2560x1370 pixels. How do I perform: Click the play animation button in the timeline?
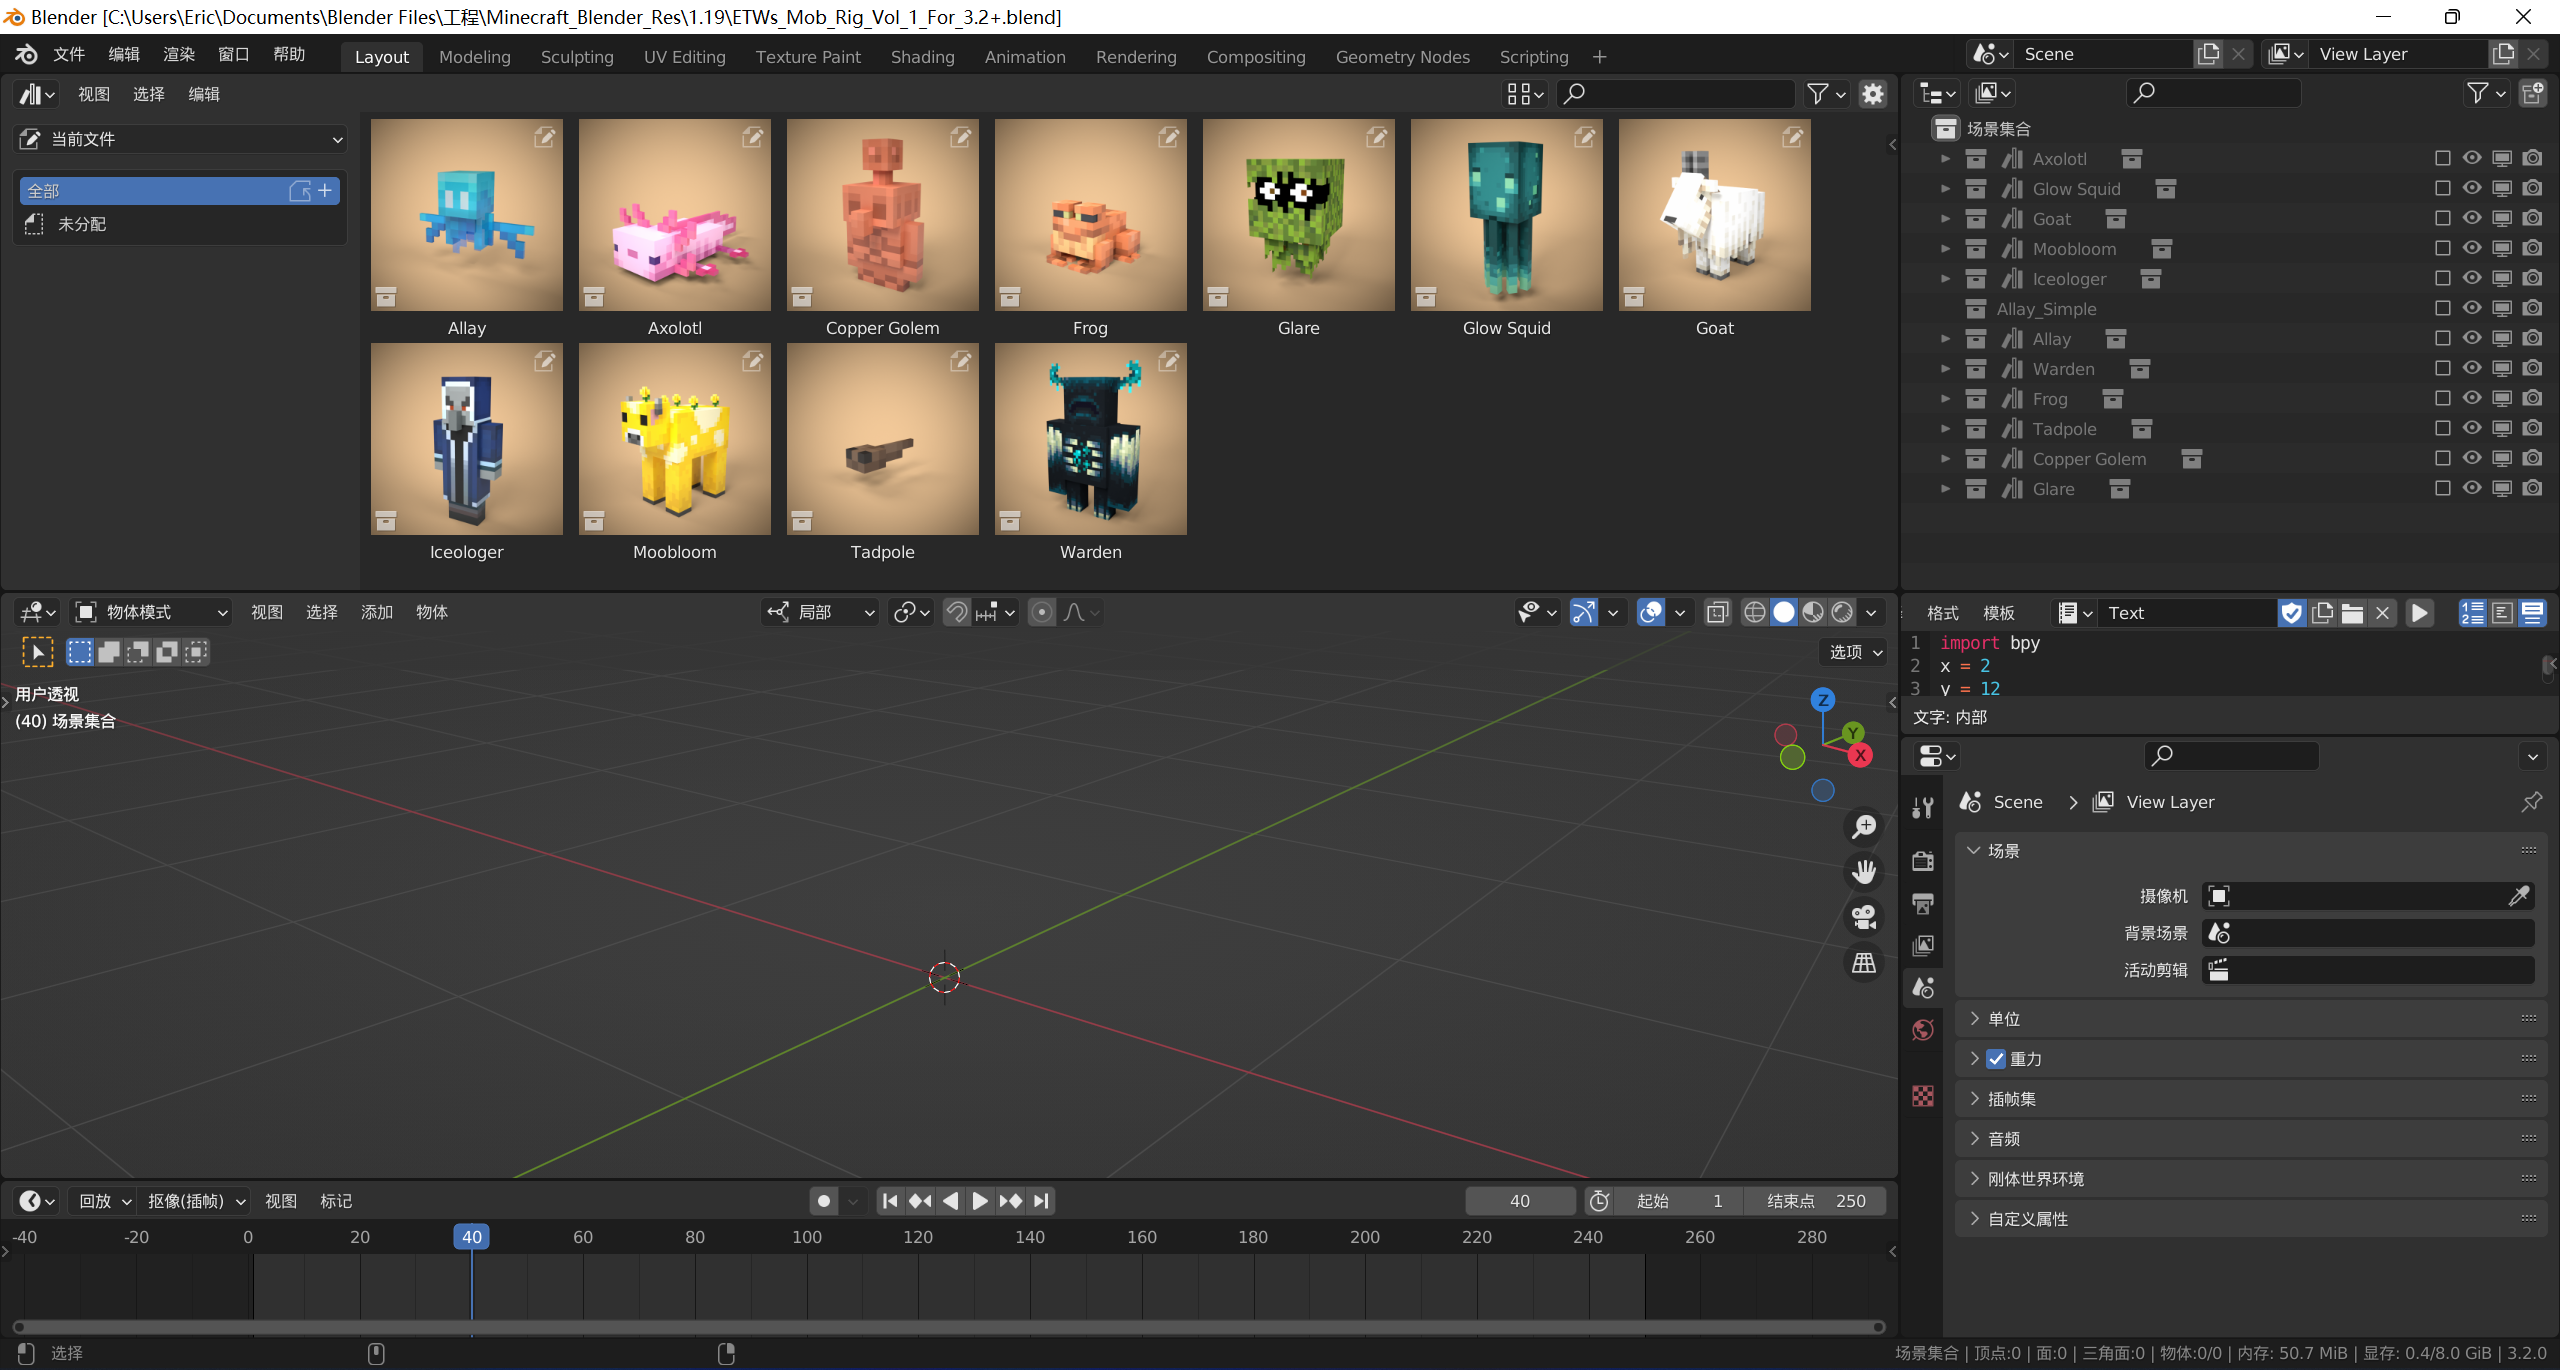[980, 1201]
